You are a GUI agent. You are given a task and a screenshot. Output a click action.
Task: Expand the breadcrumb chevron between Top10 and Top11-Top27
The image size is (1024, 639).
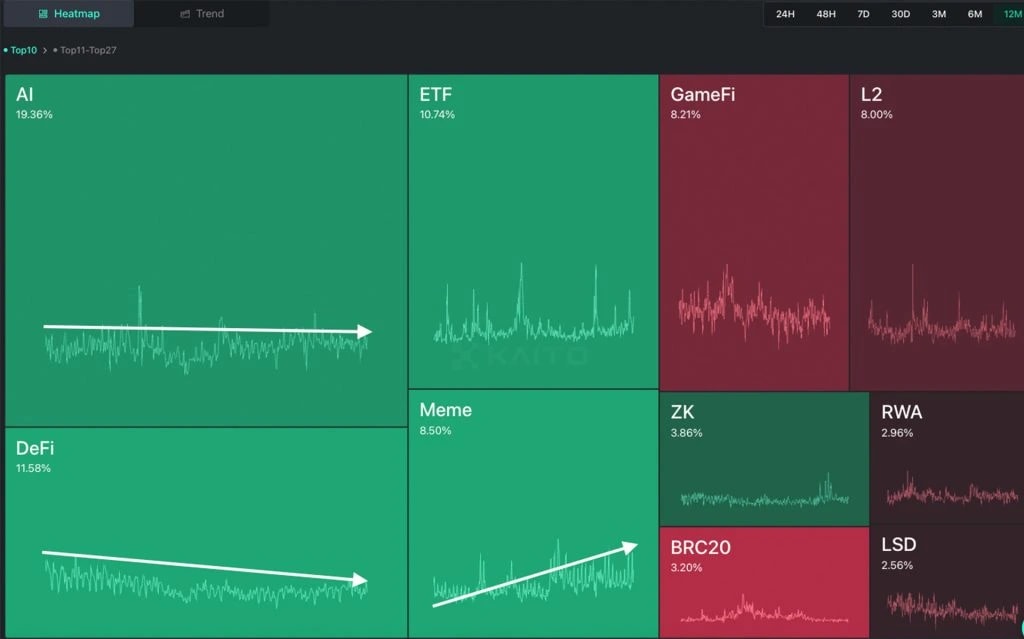(44, 48)
